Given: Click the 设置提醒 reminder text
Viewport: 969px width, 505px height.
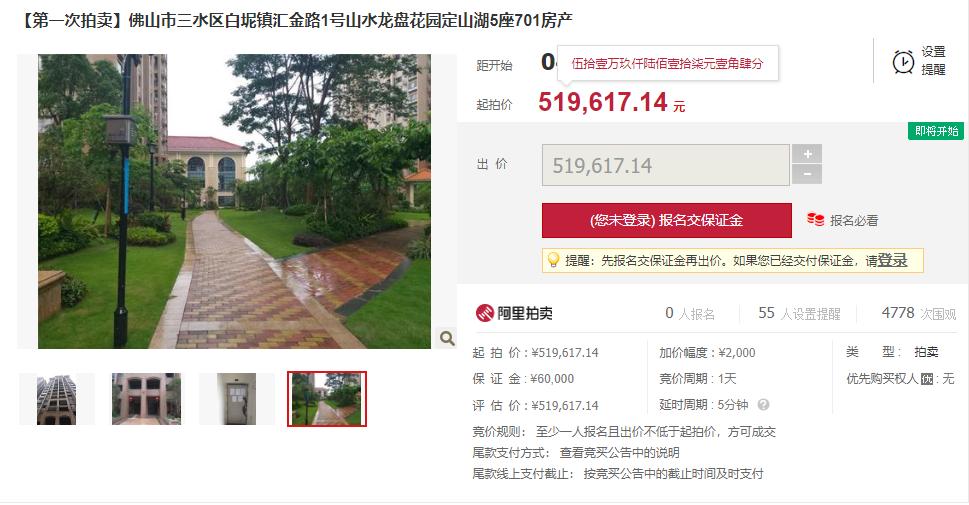Looking at the screenshot, I should click(933, 61).
